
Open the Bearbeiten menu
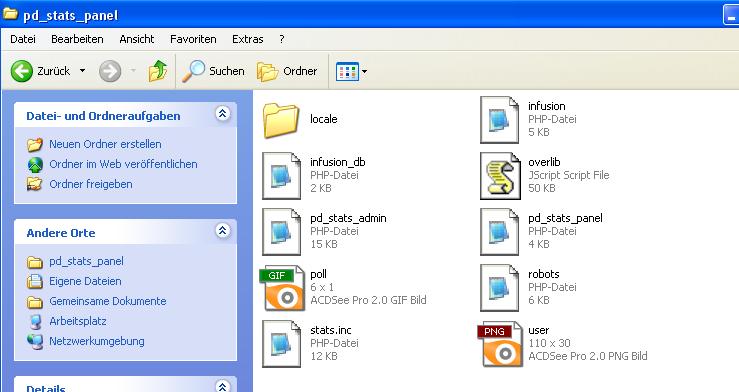pyautogui.click(x=77, y=39)
